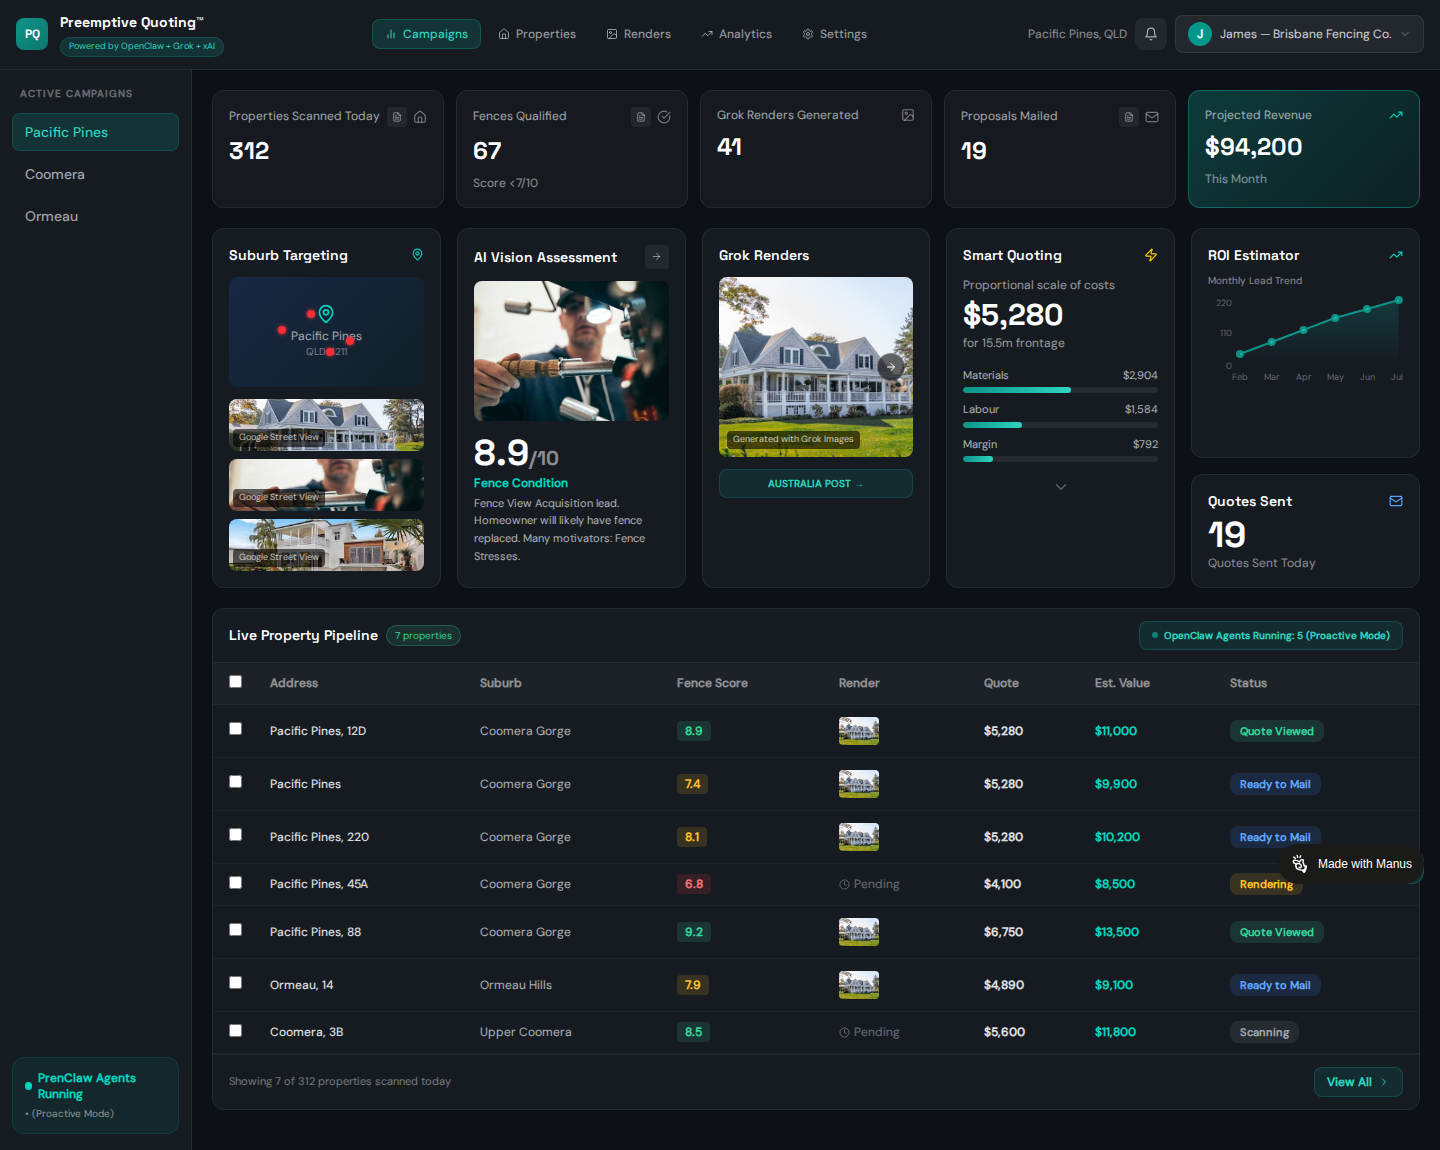Toggle the select-all checkbox in pipeline header

click(x=236, y=682)
